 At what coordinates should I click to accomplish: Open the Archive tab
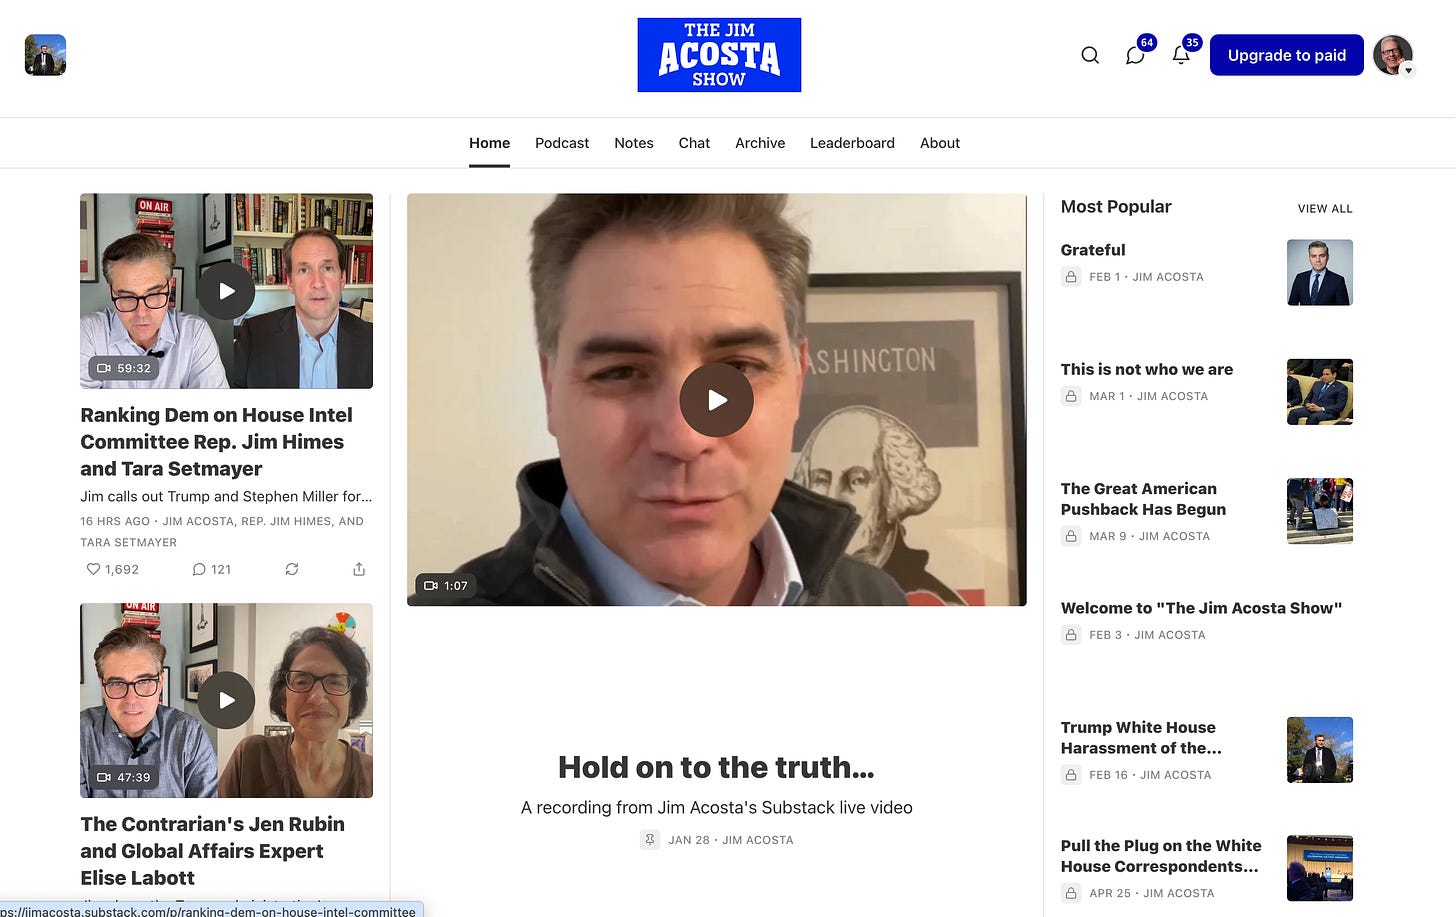pos(760,143)
